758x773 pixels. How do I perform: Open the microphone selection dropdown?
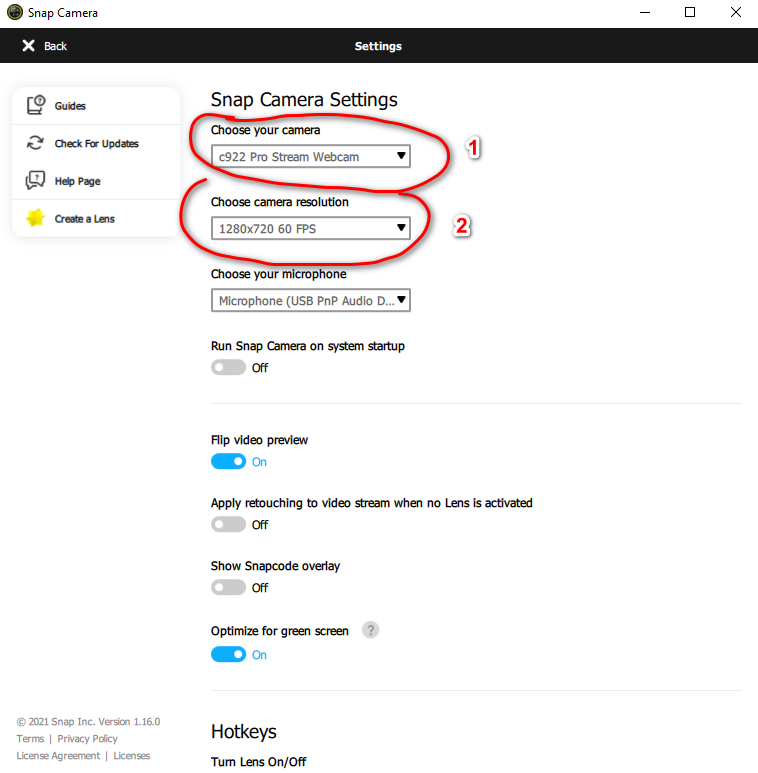coord(310,300)
